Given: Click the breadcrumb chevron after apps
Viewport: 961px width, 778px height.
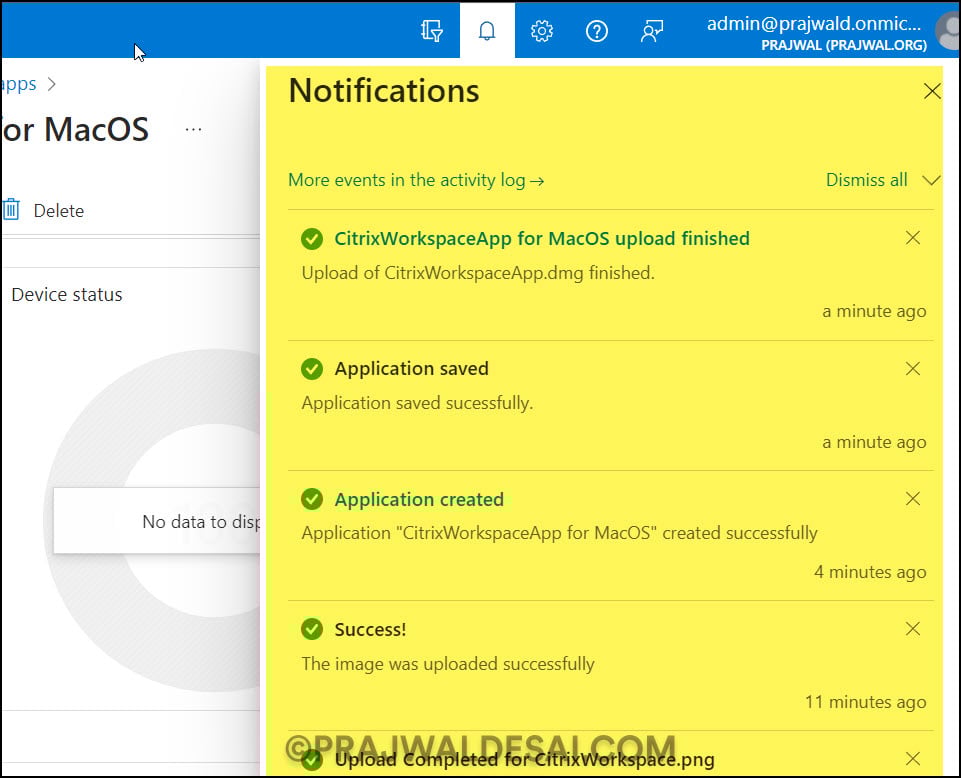Looking at the screenshot, I should point(51,84).
